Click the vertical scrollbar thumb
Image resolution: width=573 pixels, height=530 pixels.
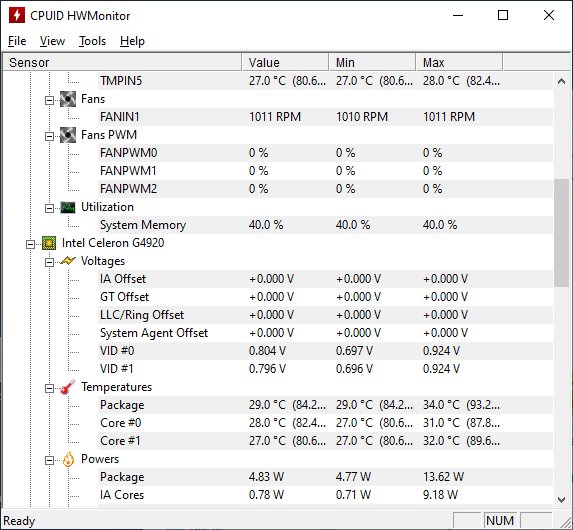pyautogui.click(x=561, y=233)
